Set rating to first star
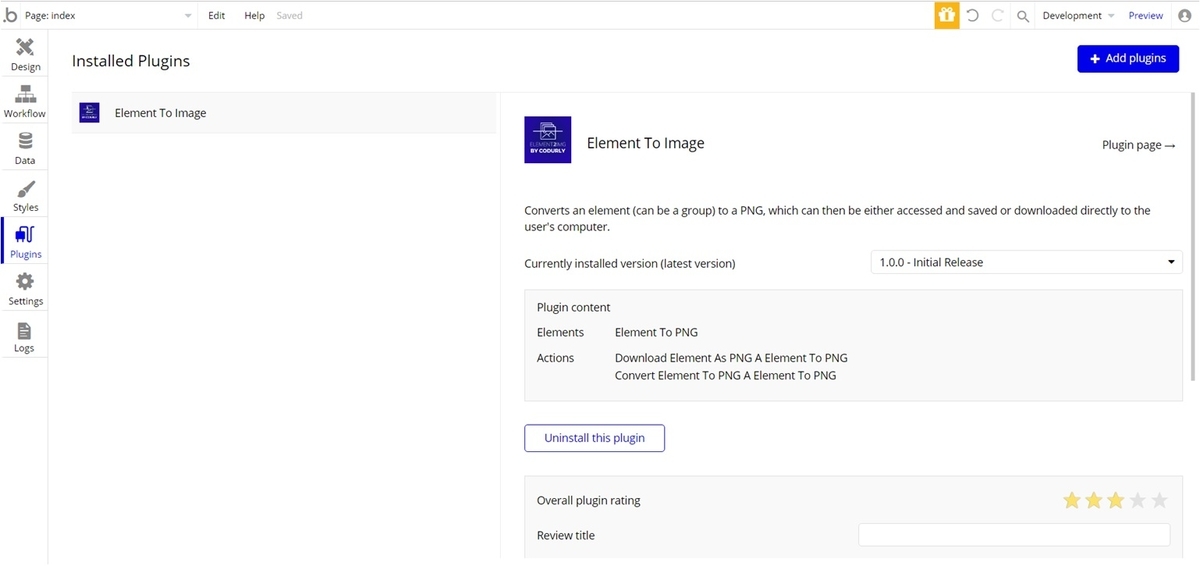 (x=1072, y=500)
